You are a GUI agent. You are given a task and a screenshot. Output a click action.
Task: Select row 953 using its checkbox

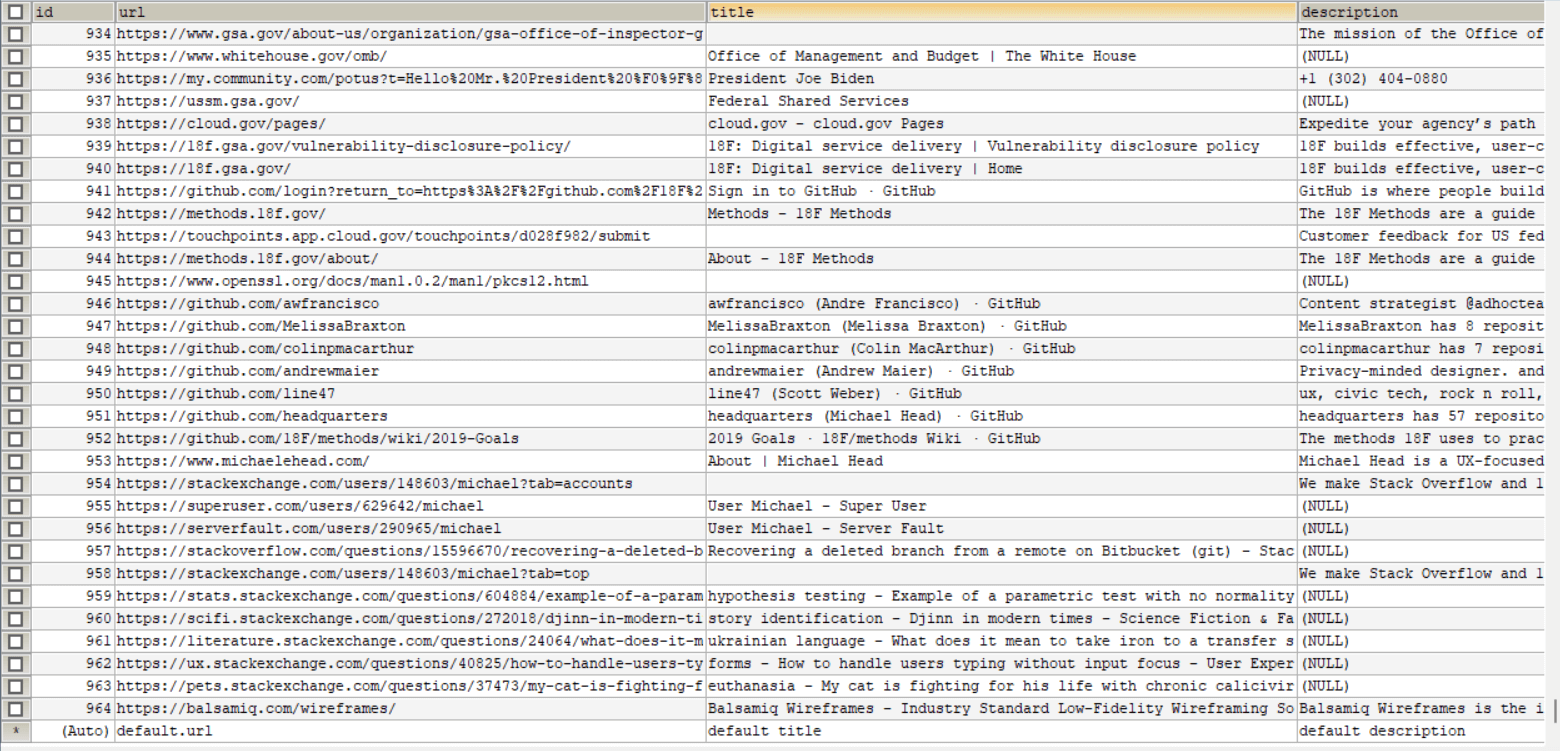point(15,461)
